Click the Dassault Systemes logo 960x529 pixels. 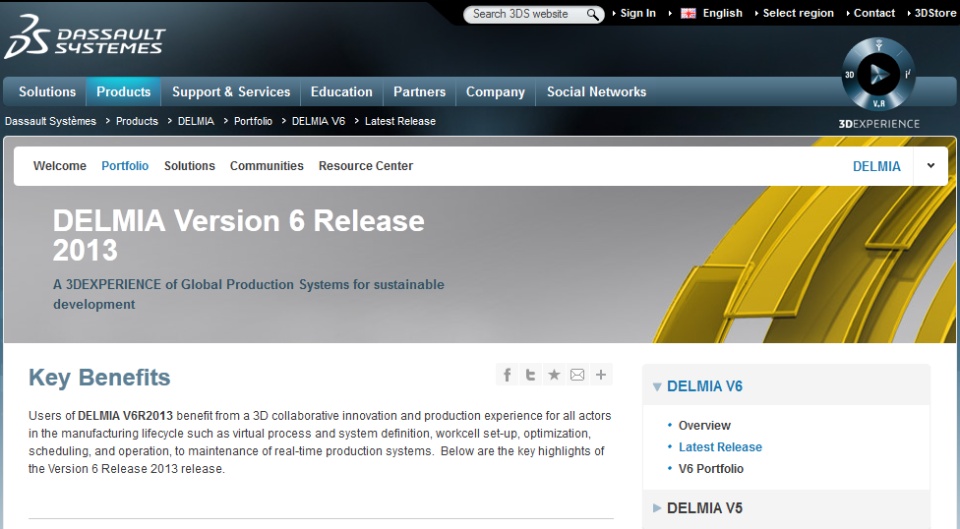tap(85, 37)
